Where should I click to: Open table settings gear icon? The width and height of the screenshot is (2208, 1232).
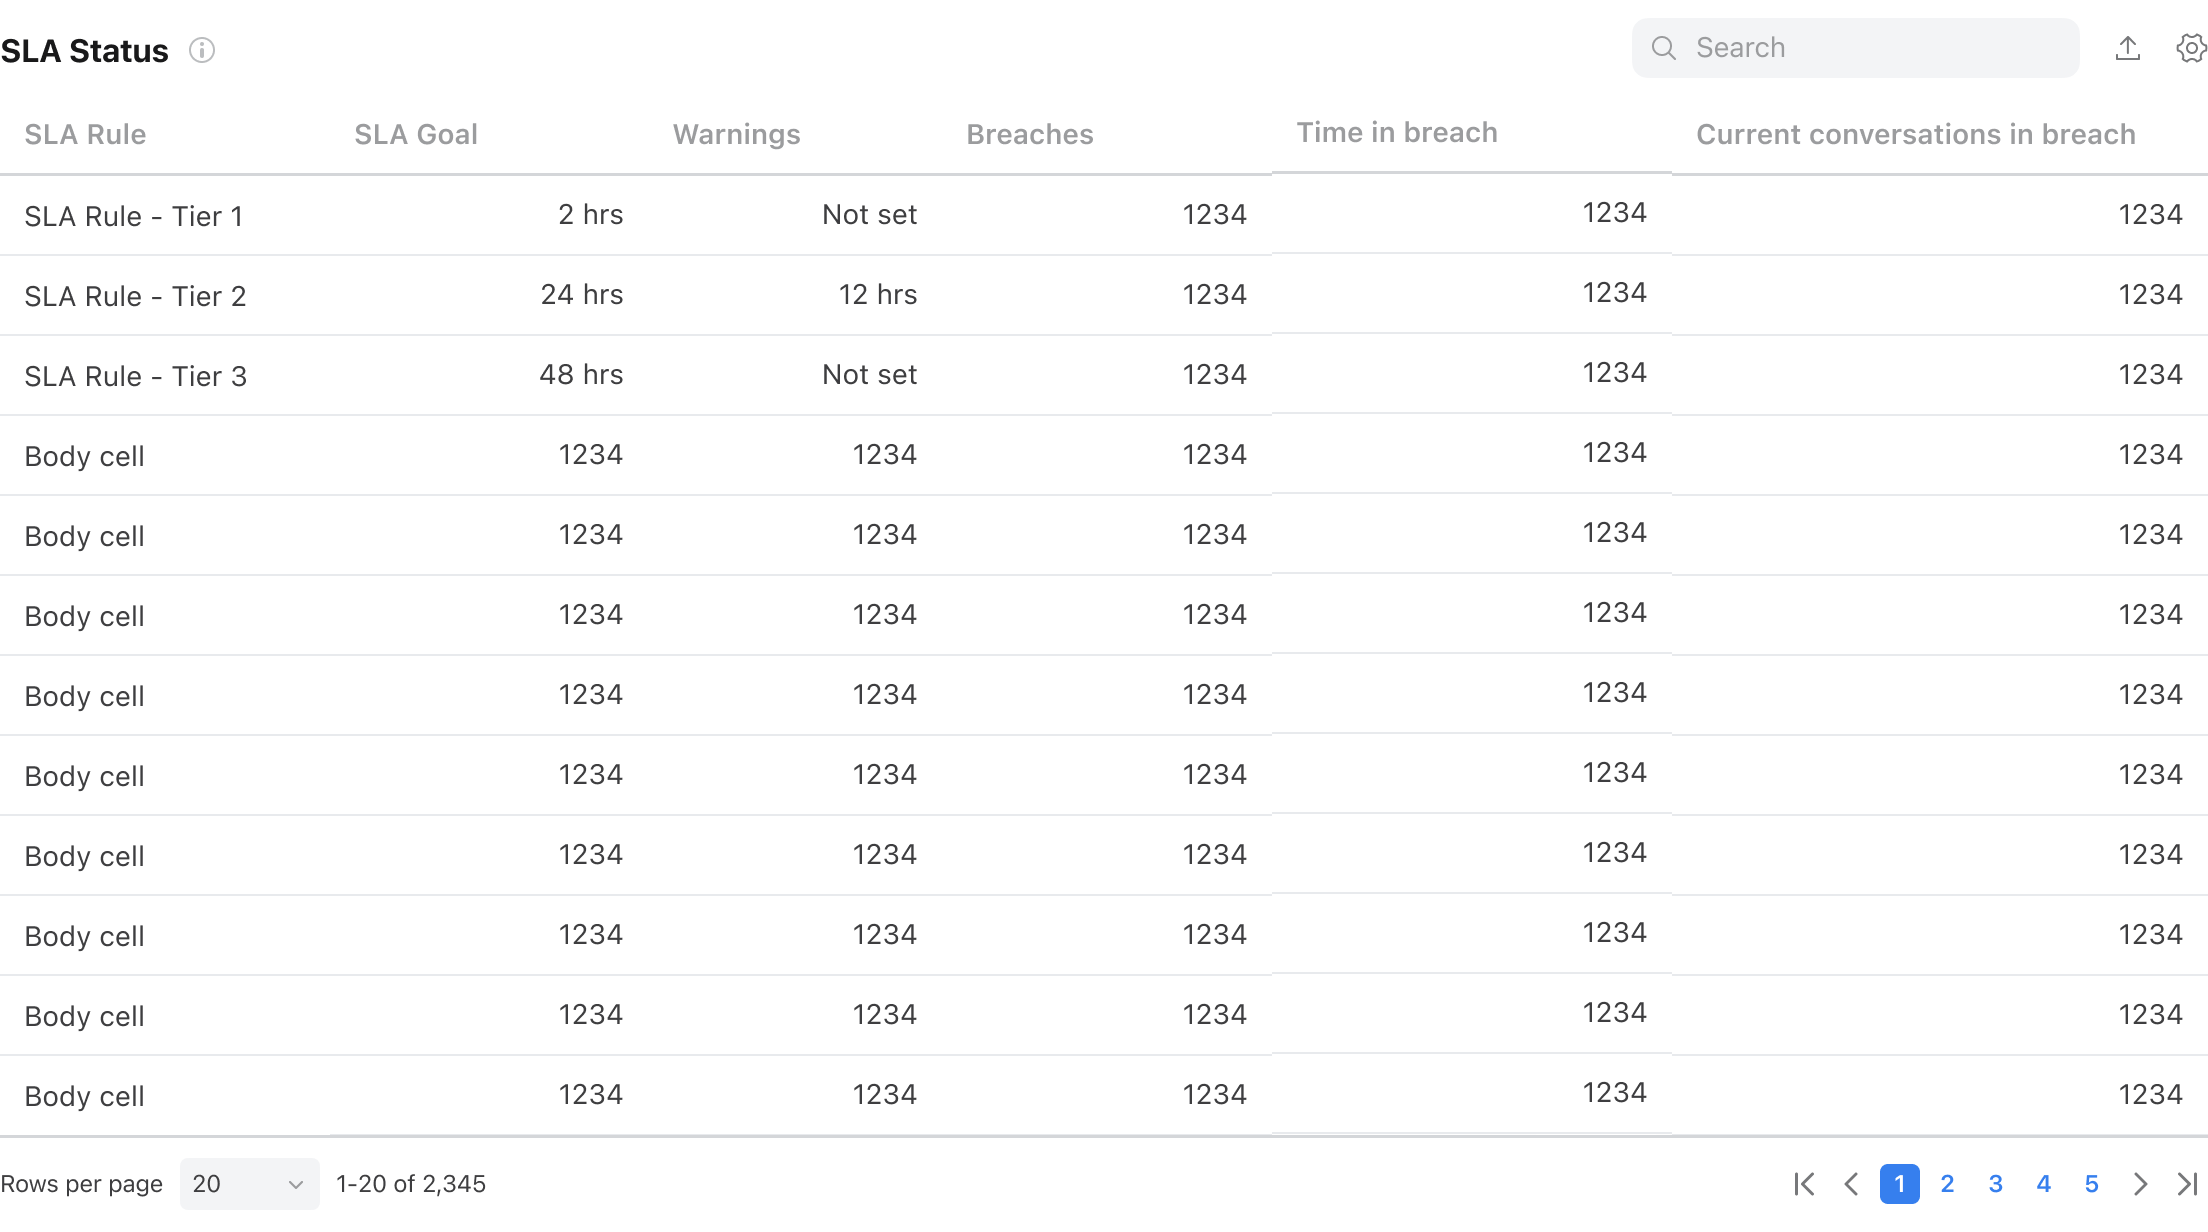2191,48
